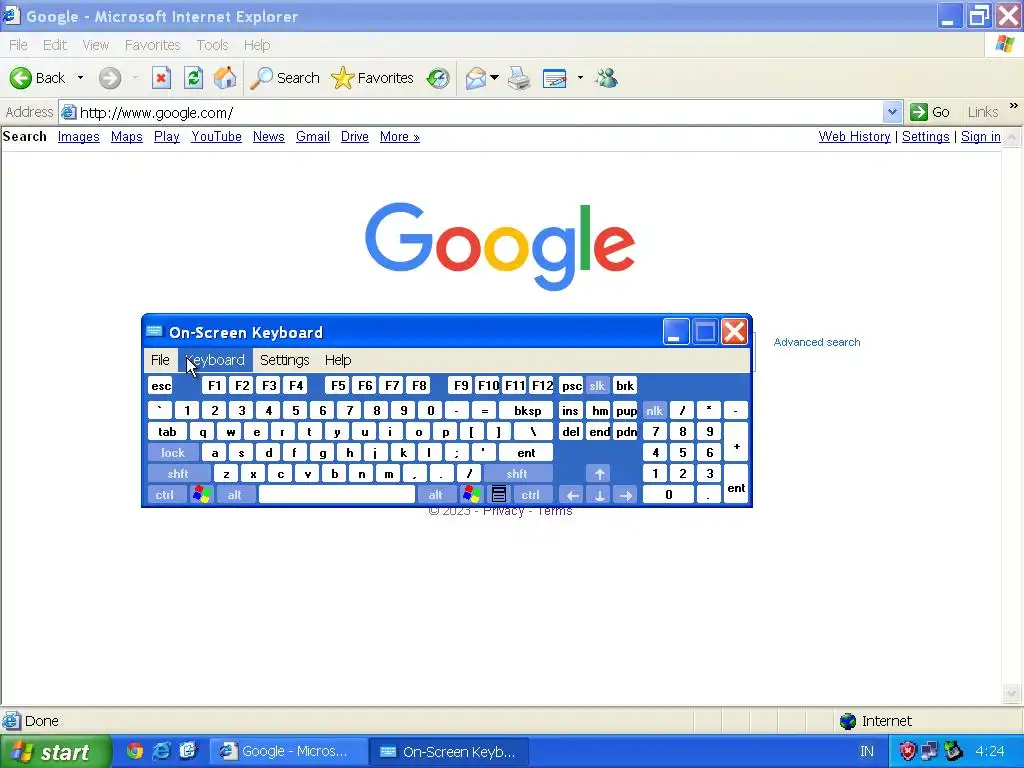Click the Sign in link
This screenshot has height=768, width=1024.
(x=981, y=136)
